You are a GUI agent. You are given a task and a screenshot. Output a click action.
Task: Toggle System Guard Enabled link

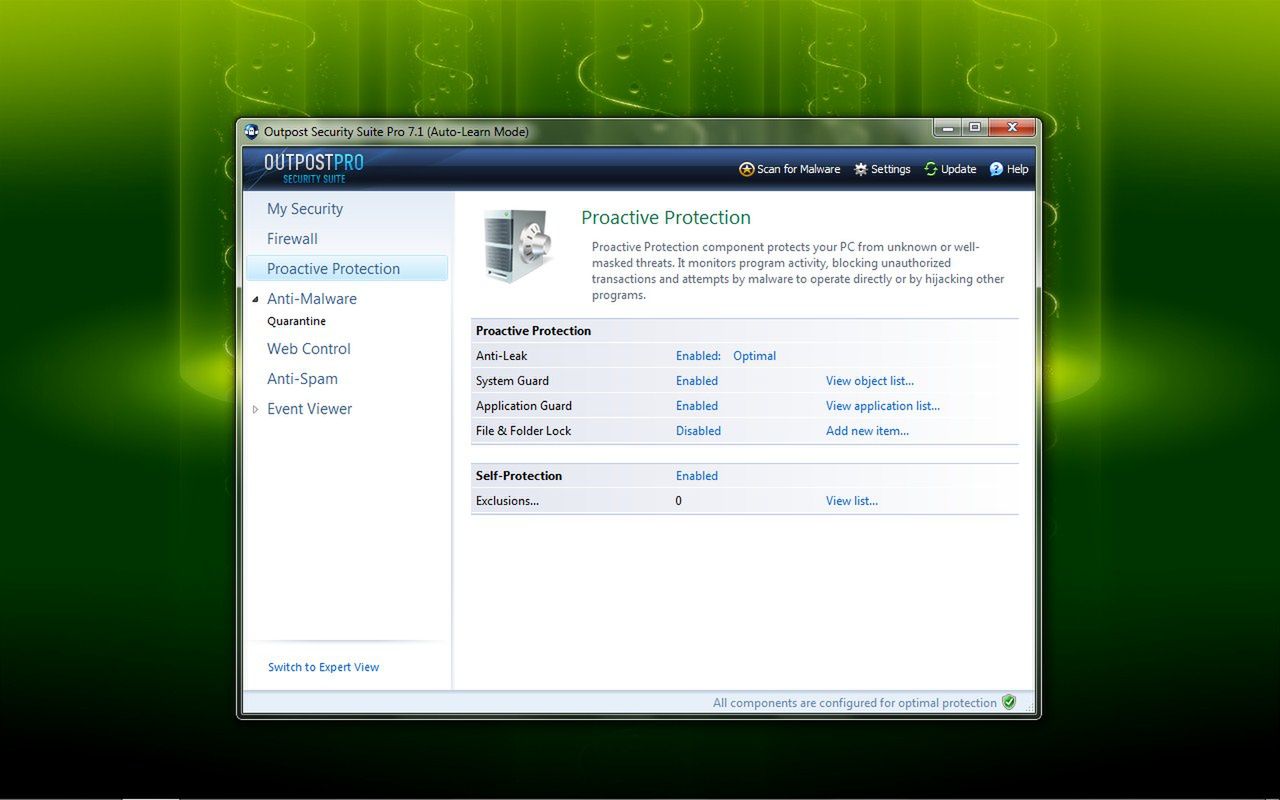[x=697, y=381]
